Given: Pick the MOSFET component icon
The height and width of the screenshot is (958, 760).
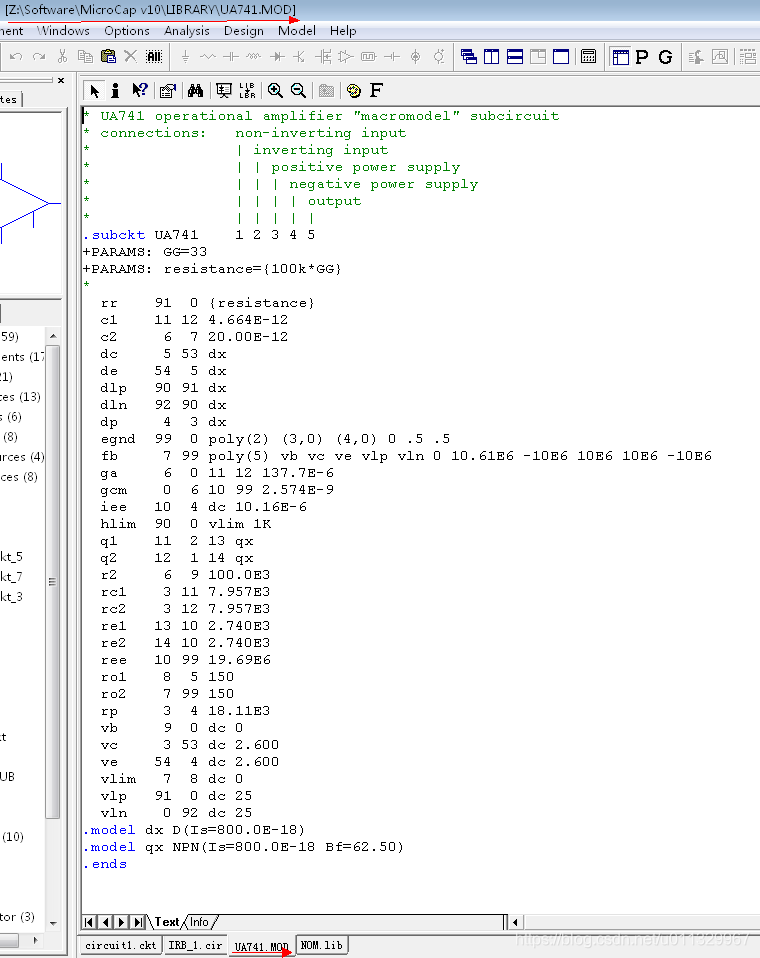Looking at the screenshot, I should pos(323,57).
